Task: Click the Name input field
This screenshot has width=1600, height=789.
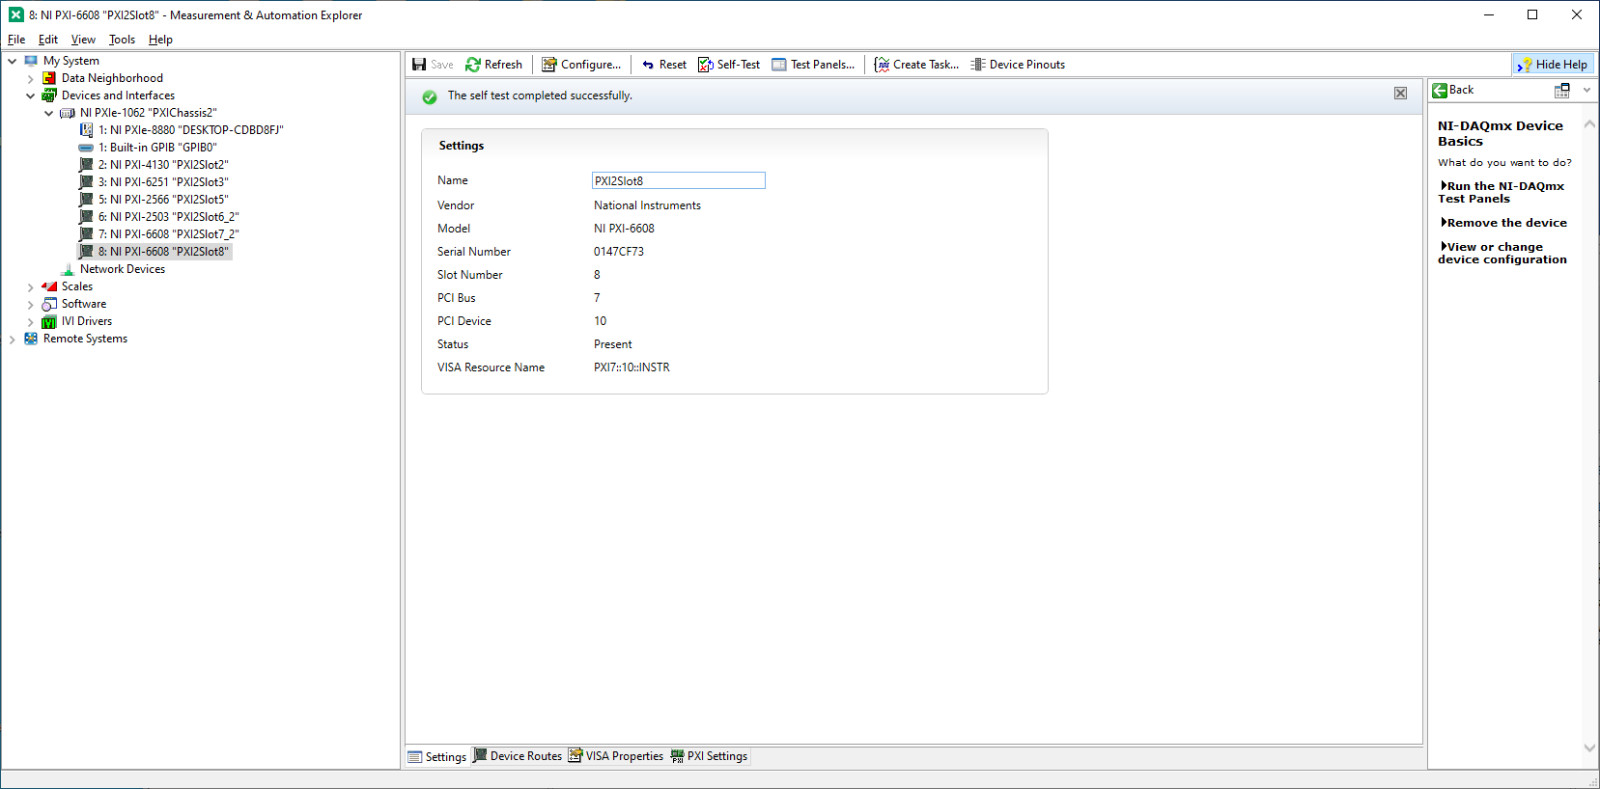Action: [x=678, y=181]
